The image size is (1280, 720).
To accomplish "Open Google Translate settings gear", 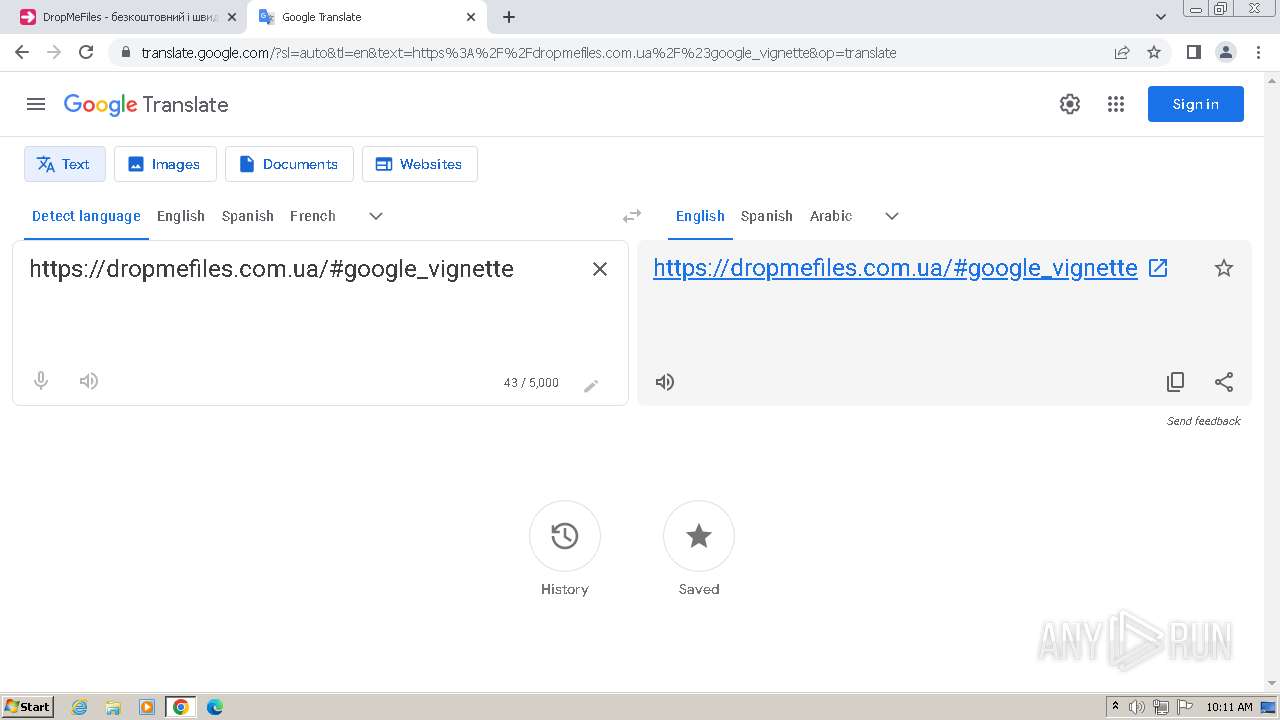I will pos(1070,104).
